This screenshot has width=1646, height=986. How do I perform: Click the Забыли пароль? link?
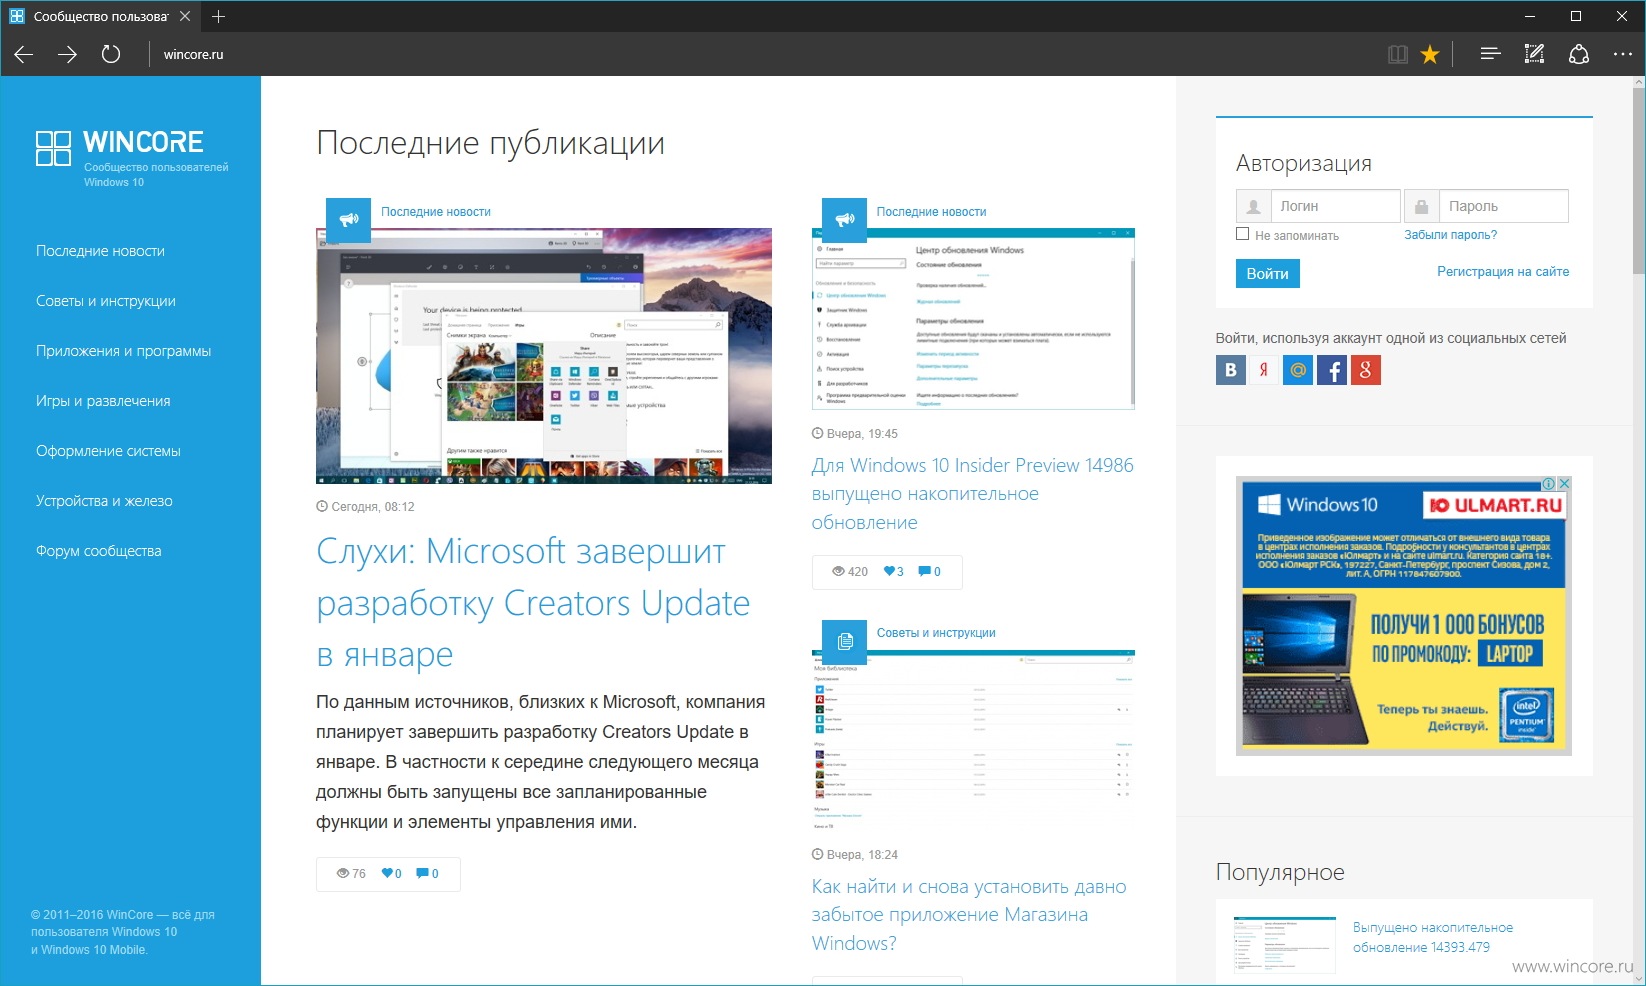(x=1450, y=235)
